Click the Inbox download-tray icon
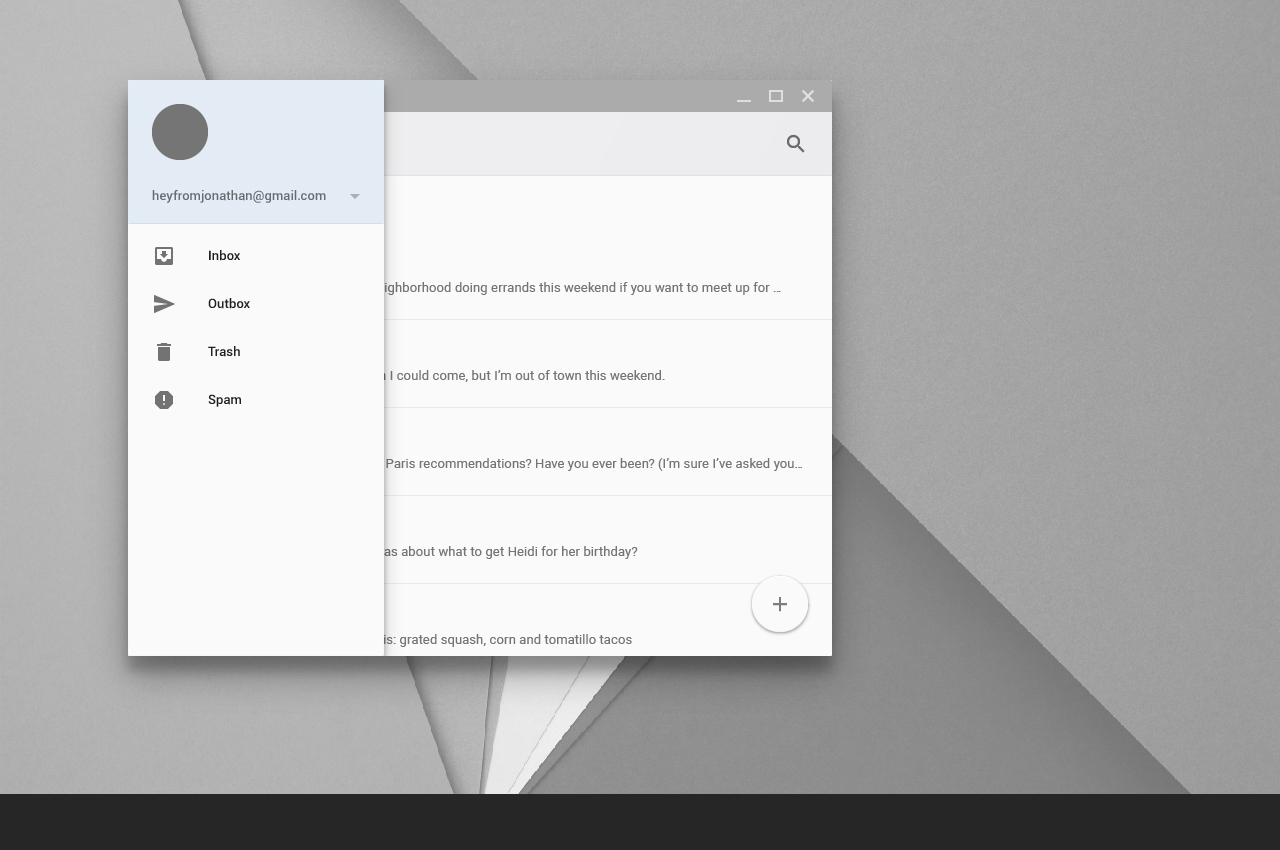 click(164, 256)
